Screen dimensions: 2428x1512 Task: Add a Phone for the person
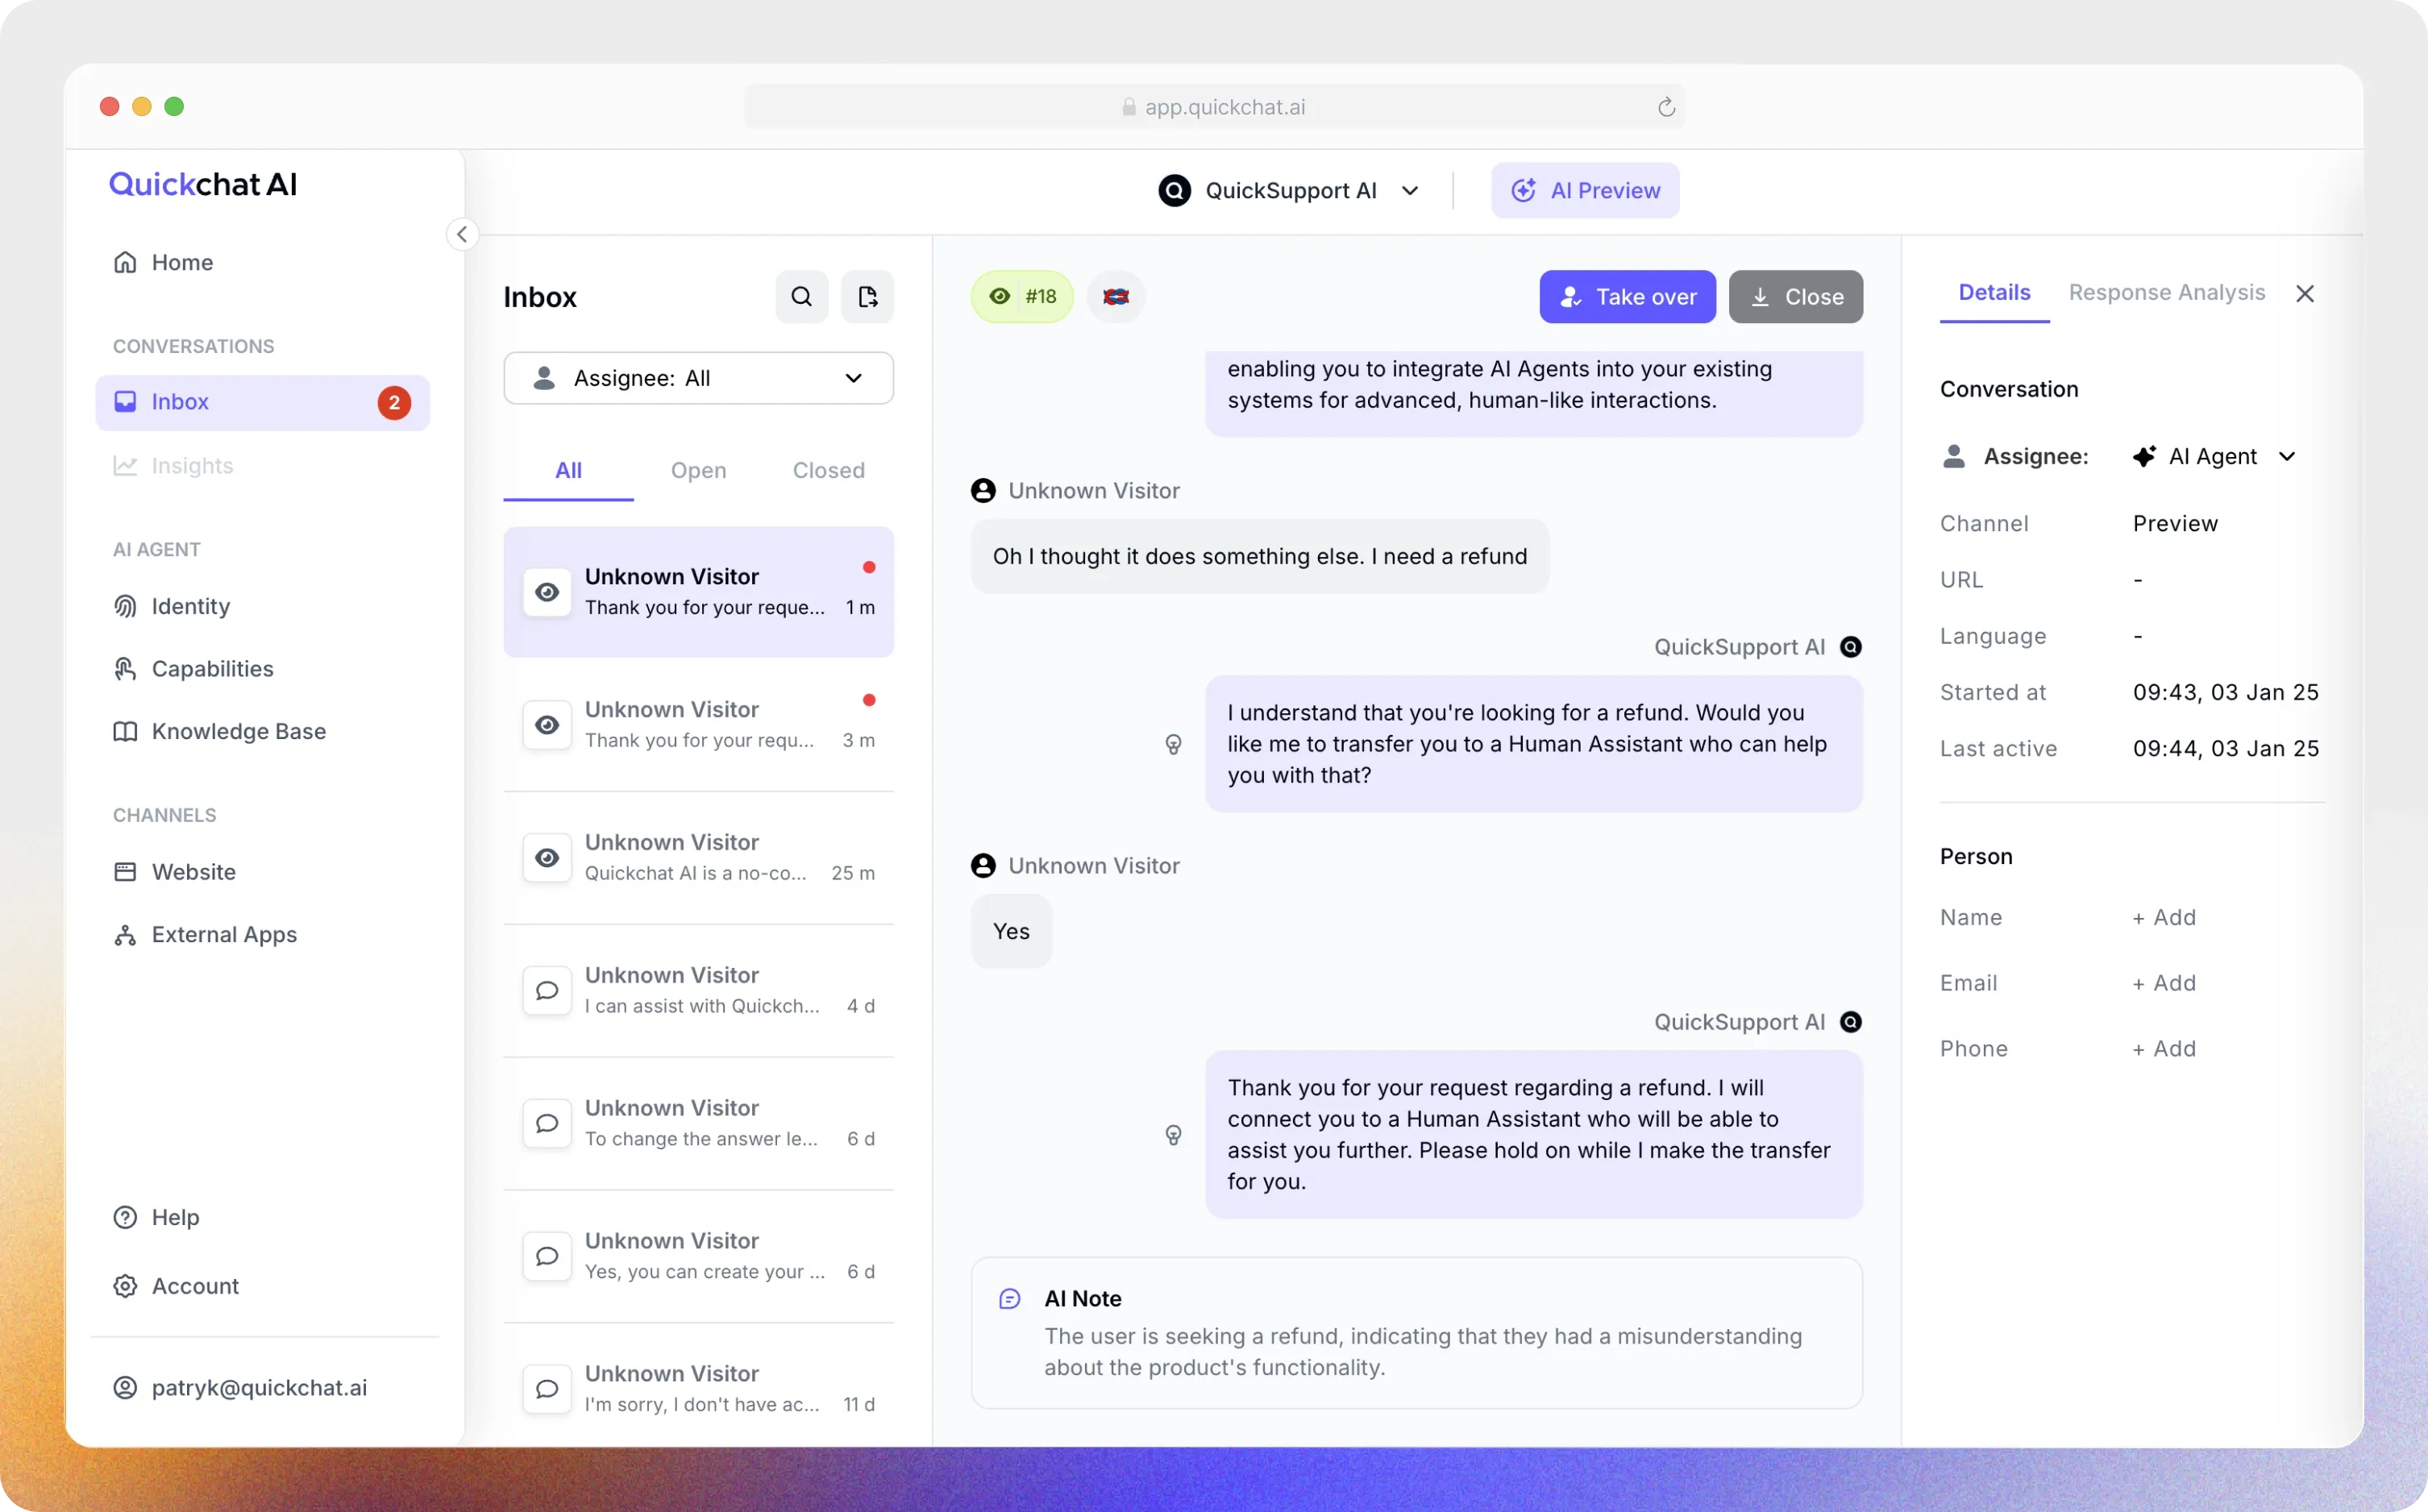pyautogui.click(x=2164, y=1048)
